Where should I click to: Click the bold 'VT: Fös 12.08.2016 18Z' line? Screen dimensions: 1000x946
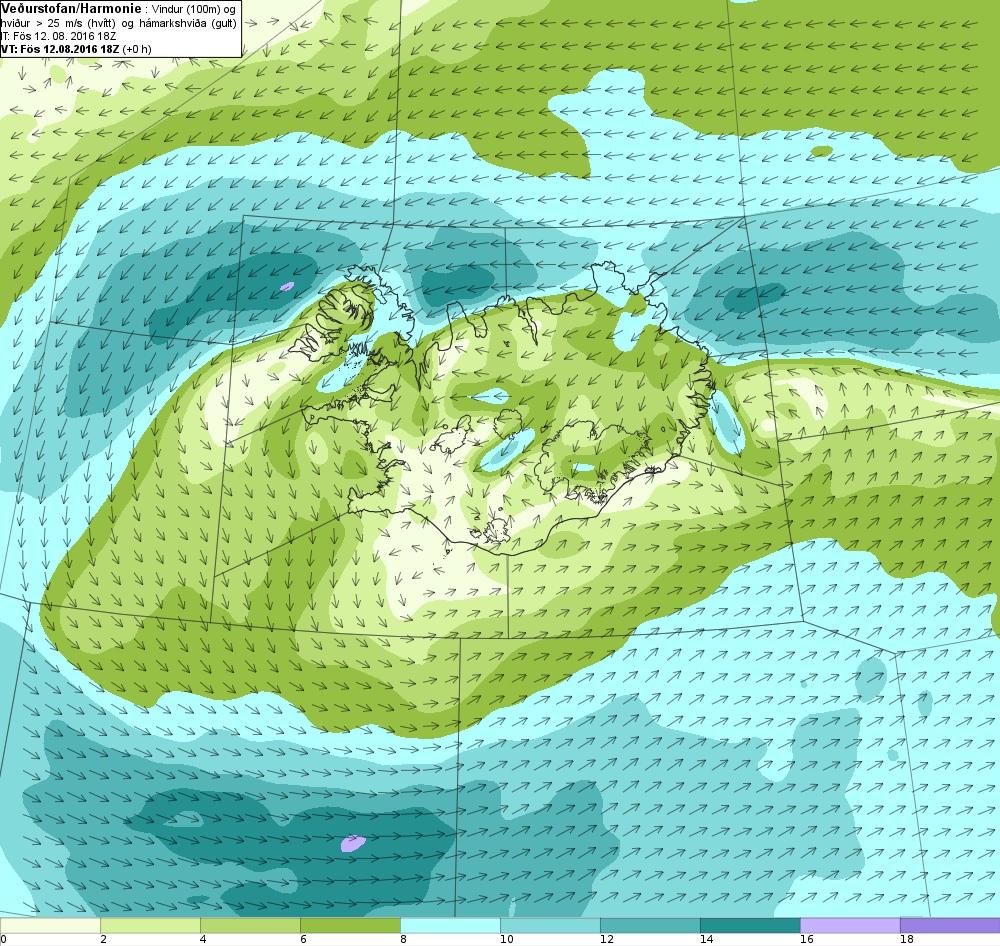[60, 49]
